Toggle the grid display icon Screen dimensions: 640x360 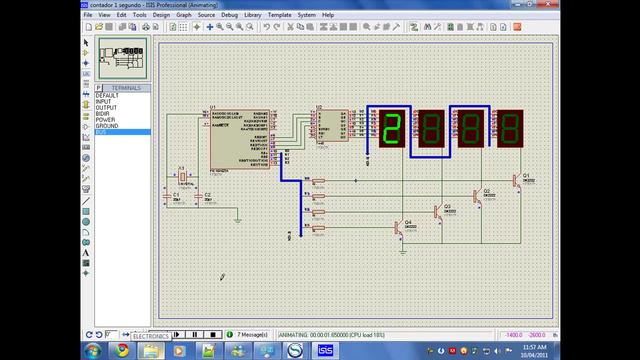183,27
